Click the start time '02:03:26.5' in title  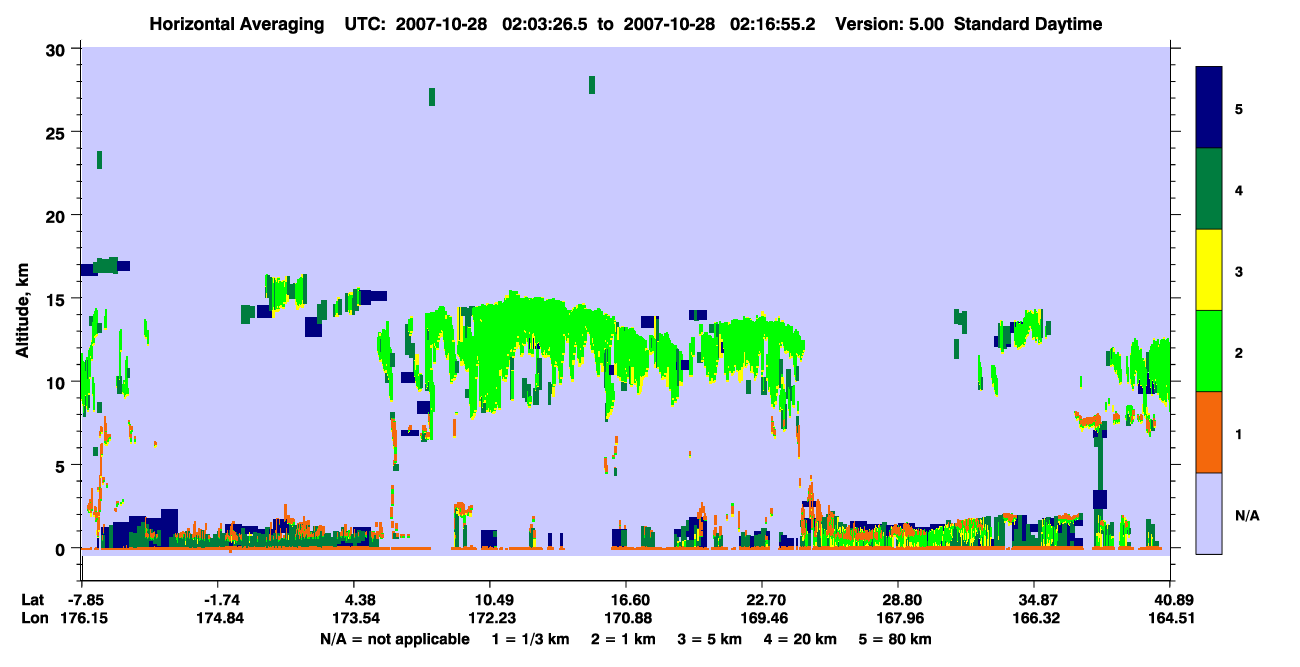[x=545, y=24]
